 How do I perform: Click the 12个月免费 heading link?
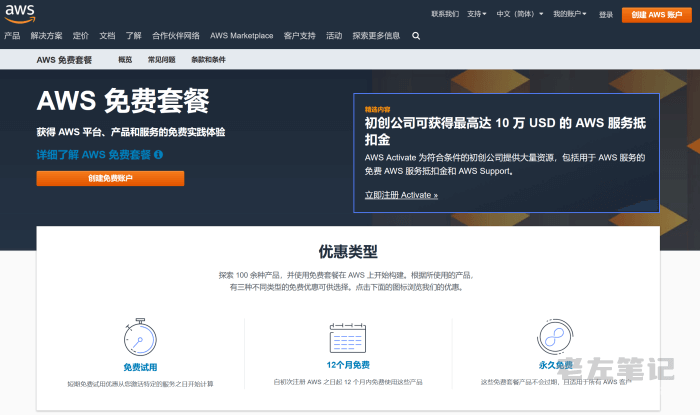(348, 365)
